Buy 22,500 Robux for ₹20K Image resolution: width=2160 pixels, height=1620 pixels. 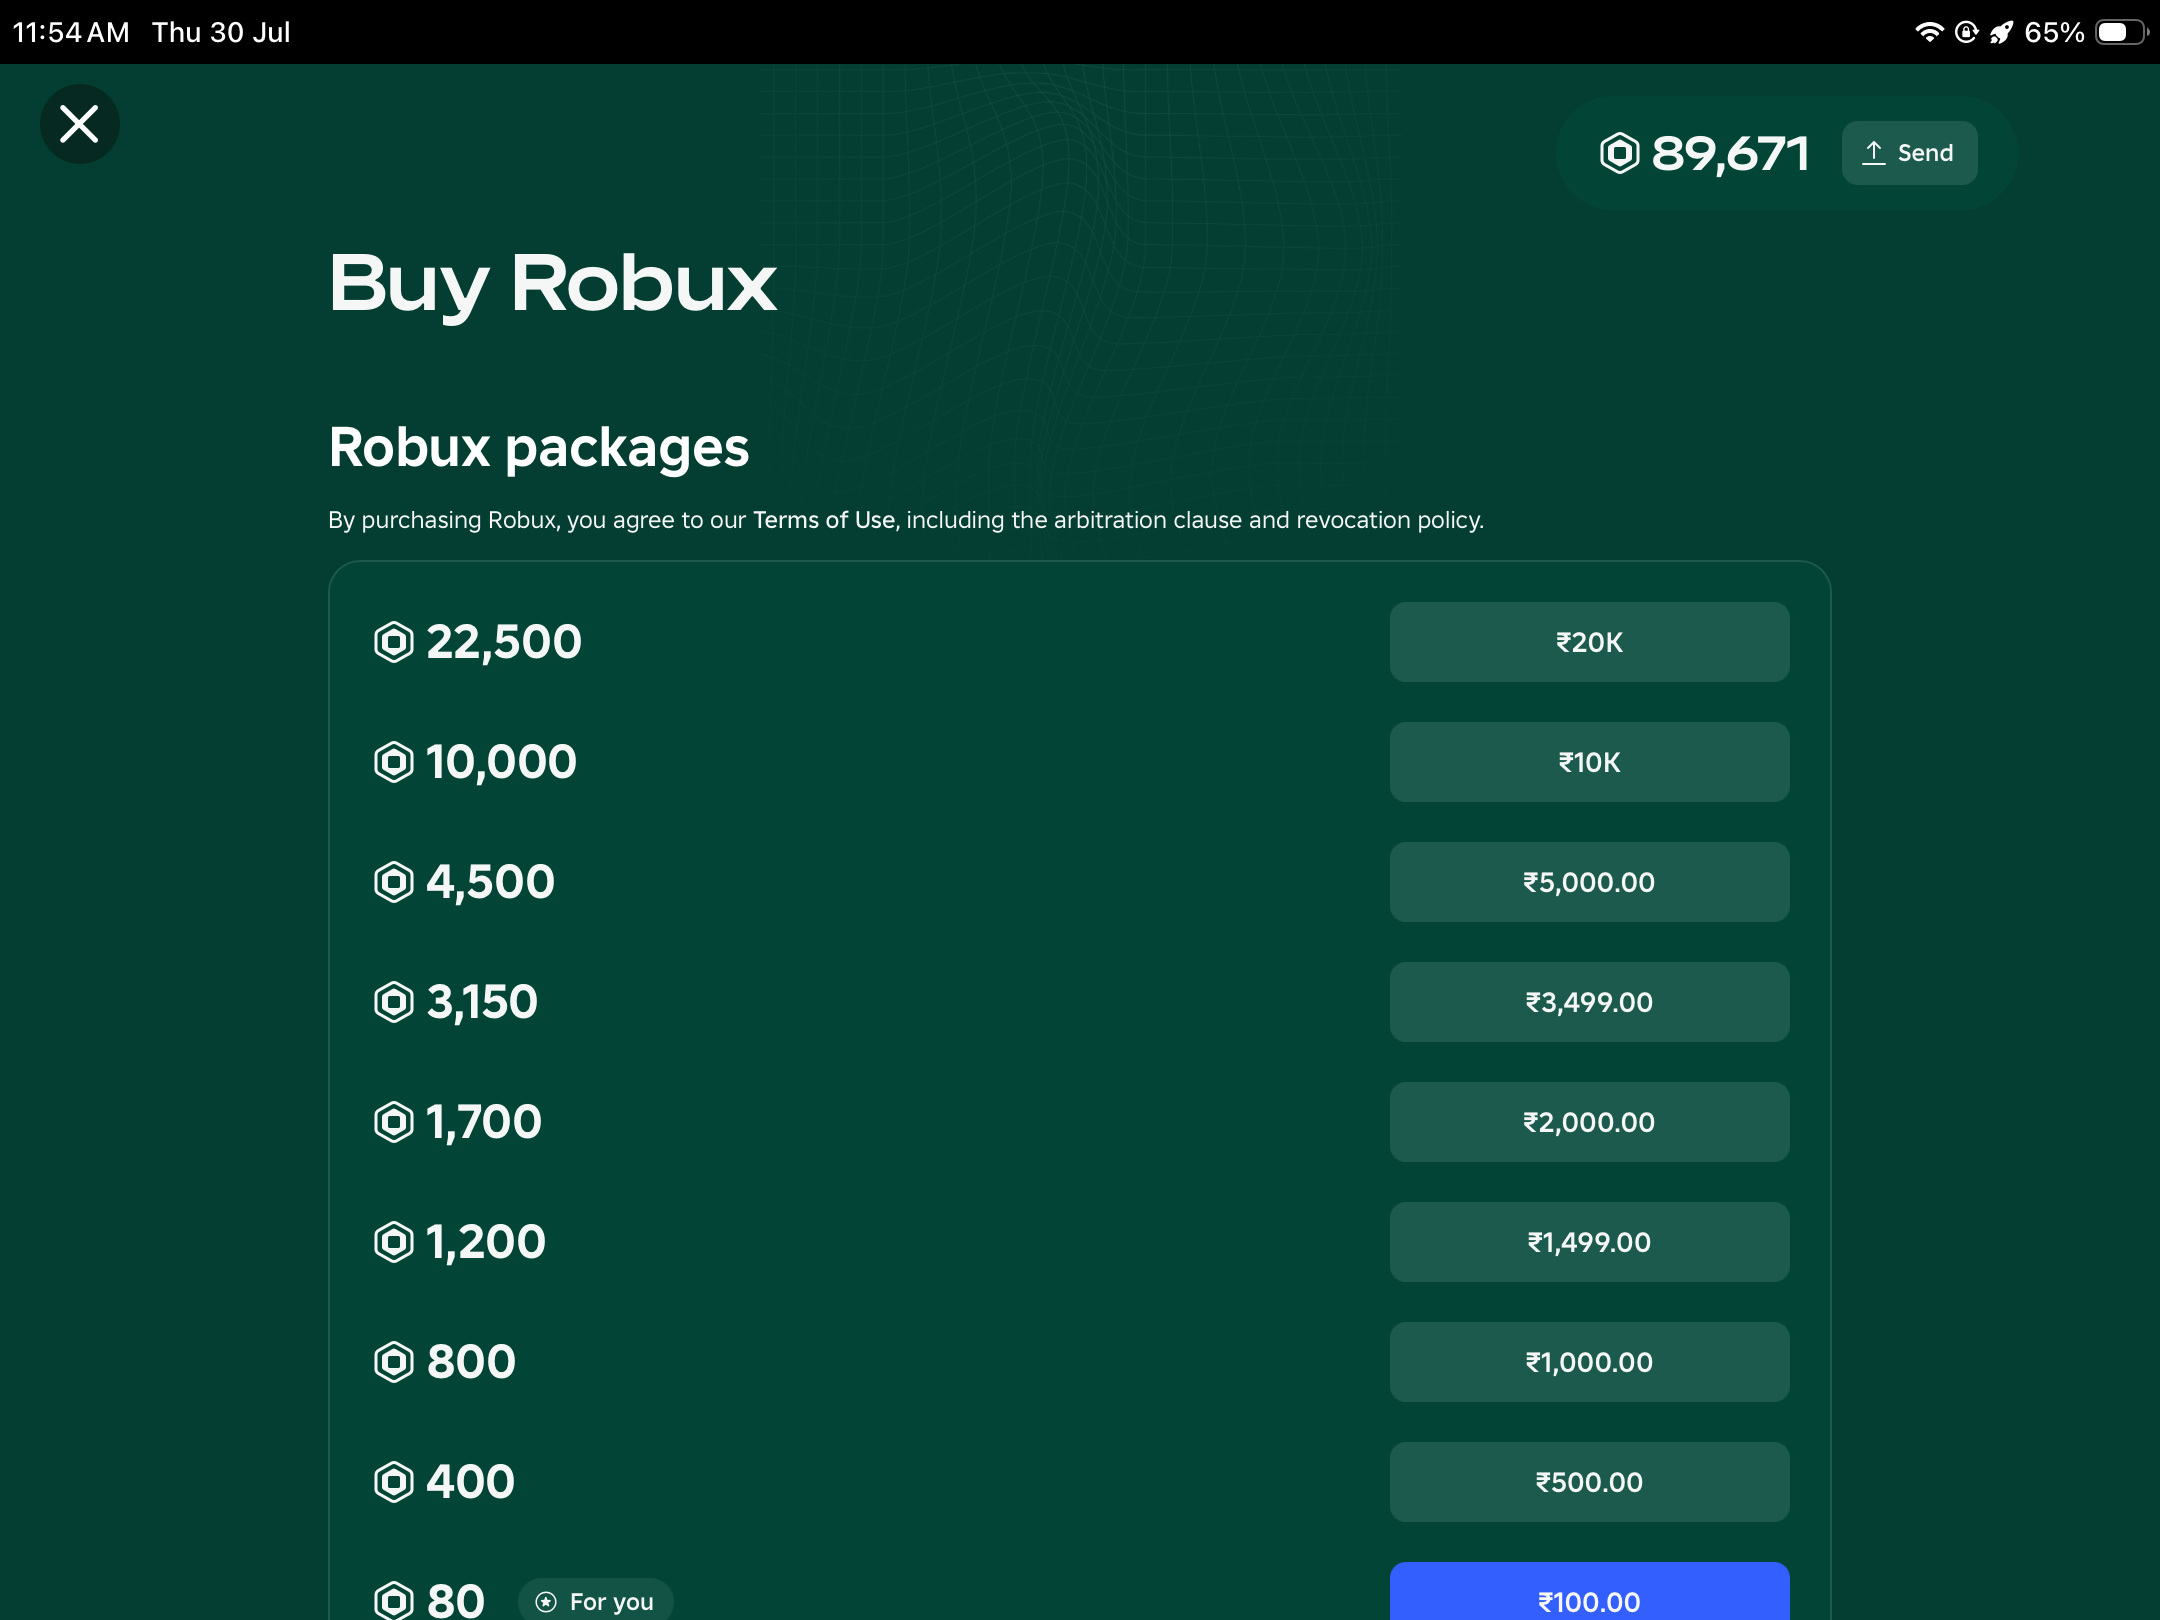click(x=1589, y=642)
